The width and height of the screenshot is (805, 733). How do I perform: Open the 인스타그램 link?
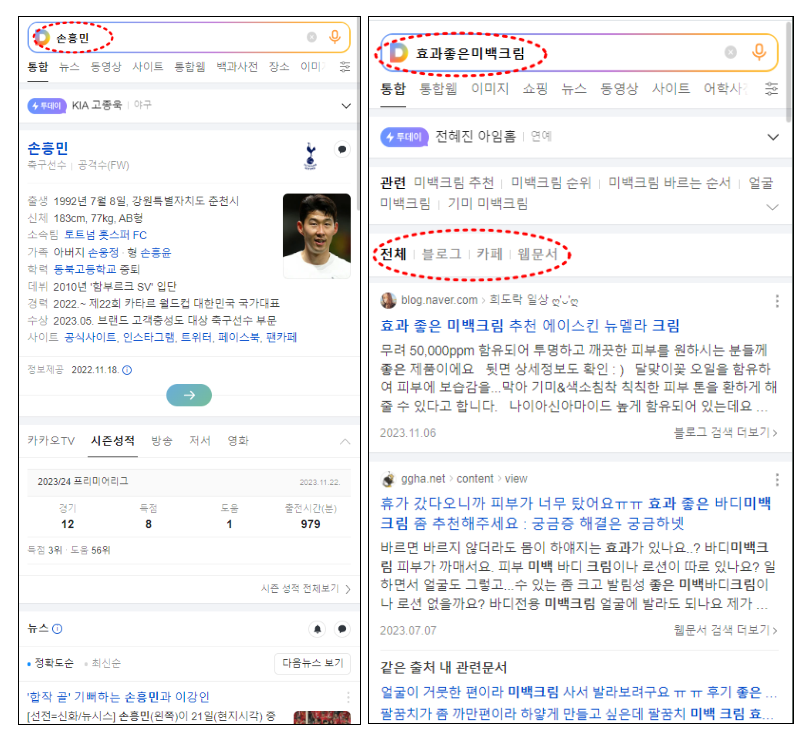pyautogui.click(x=149, y=337)
